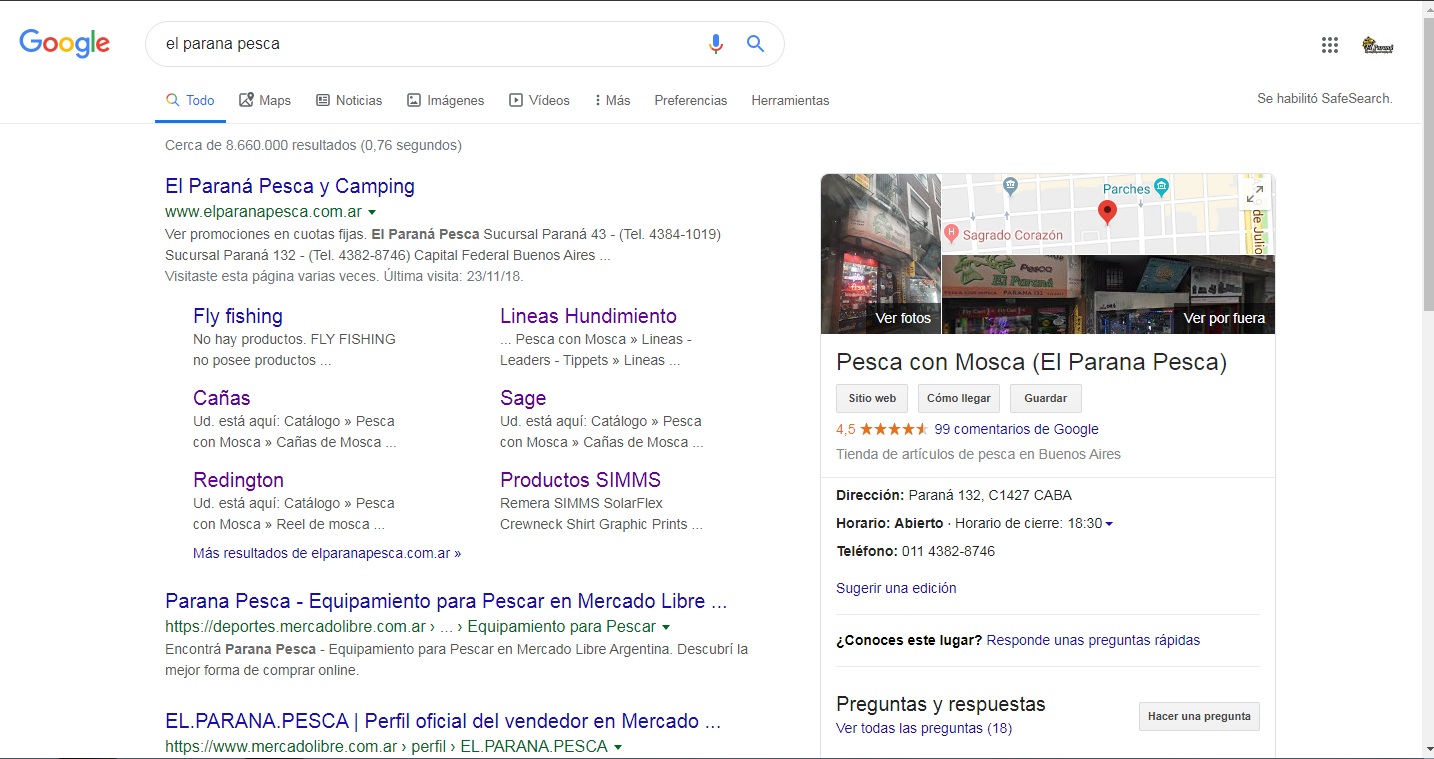Expand dropdown arrow after perfil EL.PARANA.PESCA URL
Image resolution: width=1434 pixels, height=759 pixels.
point(618,747)
